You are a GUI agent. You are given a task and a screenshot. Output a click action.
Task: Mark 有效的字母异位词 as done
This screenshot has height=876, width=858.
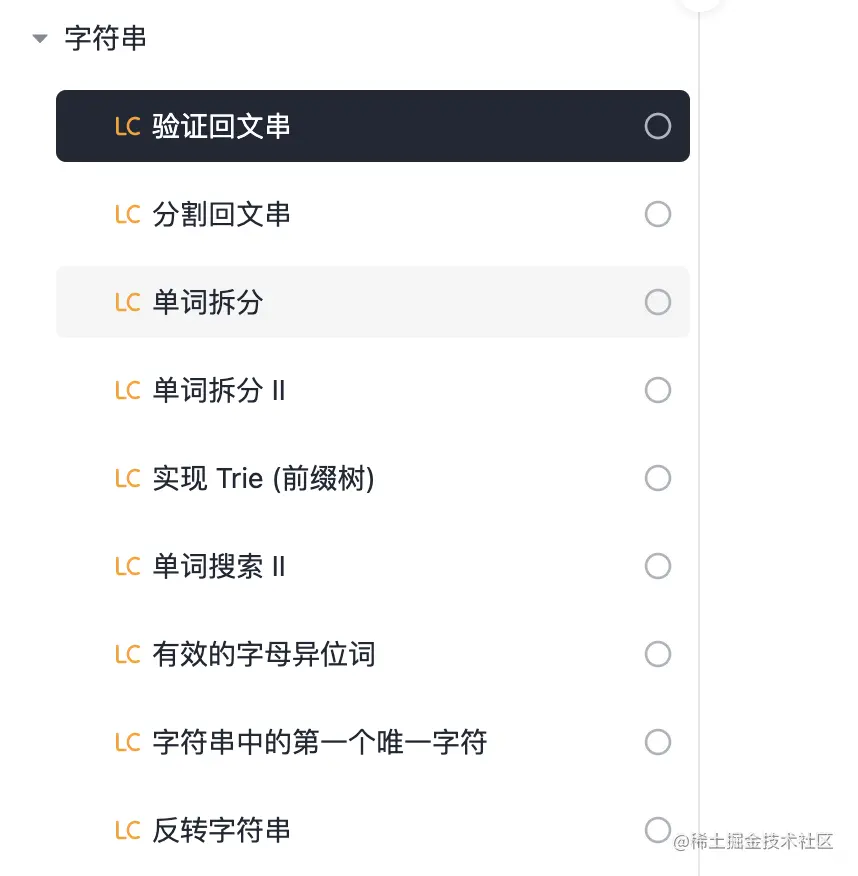point(658,654)
